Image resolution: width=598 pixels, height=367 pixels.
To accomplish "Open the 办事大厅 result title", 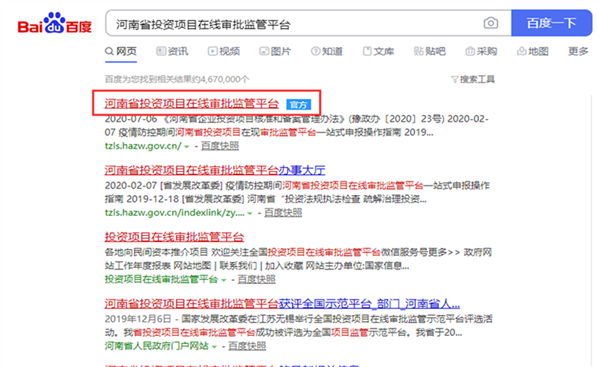I will click(215, 170).
